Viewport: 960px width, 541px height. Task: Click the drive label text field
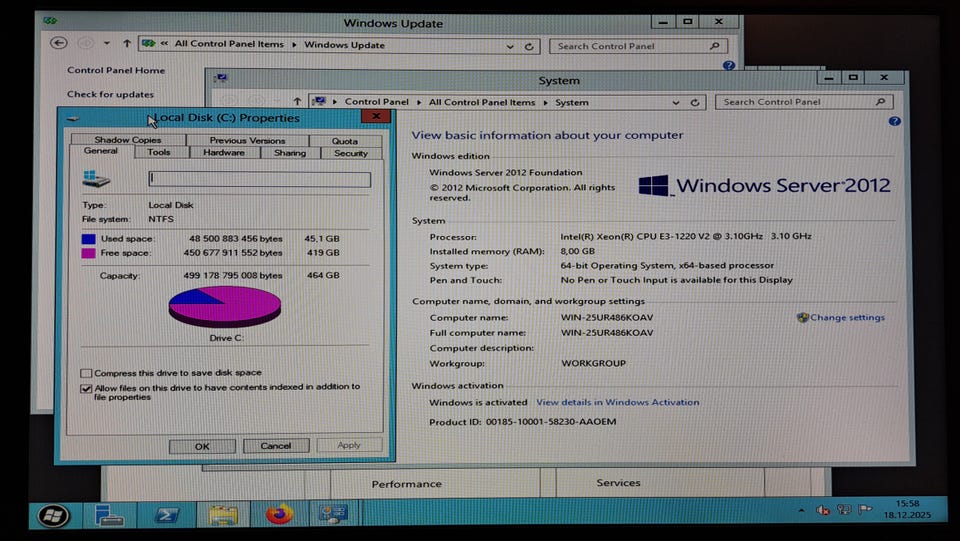(x=260, y=179)
